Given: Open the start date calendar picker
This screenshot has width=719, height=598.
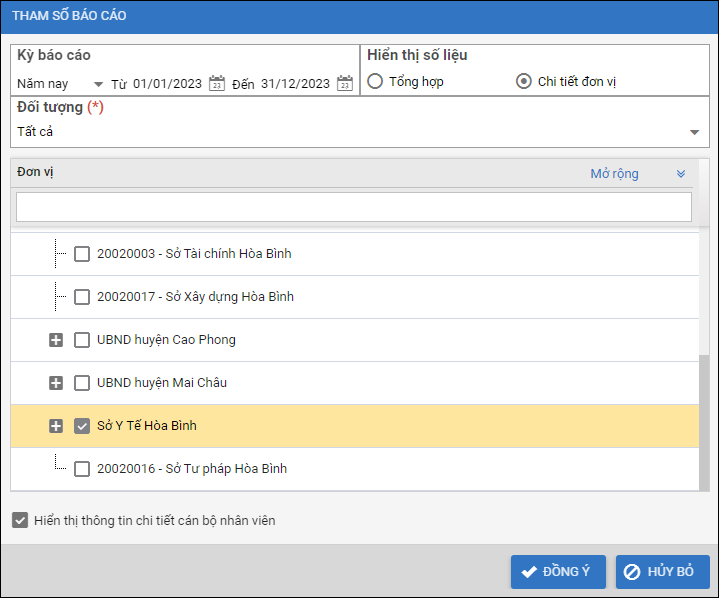Looking at the screenshot, I should 217,84.
